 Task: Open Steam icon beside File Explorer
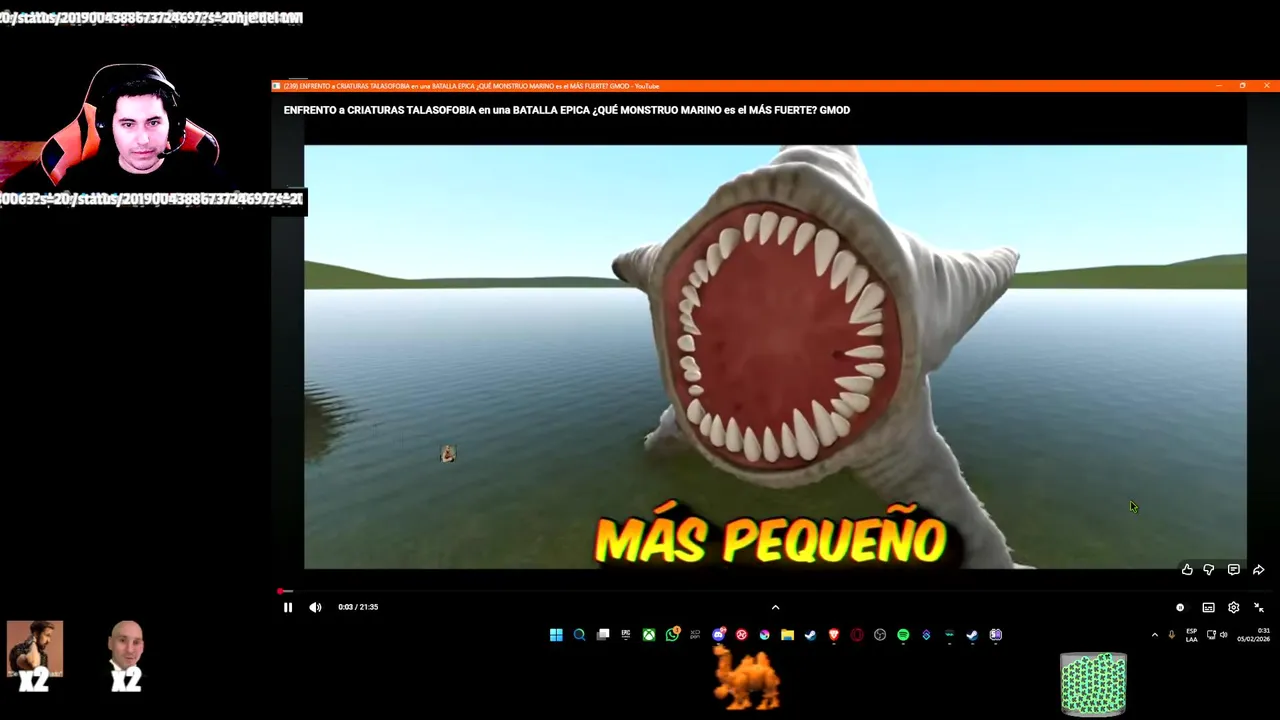click(810, 635)
